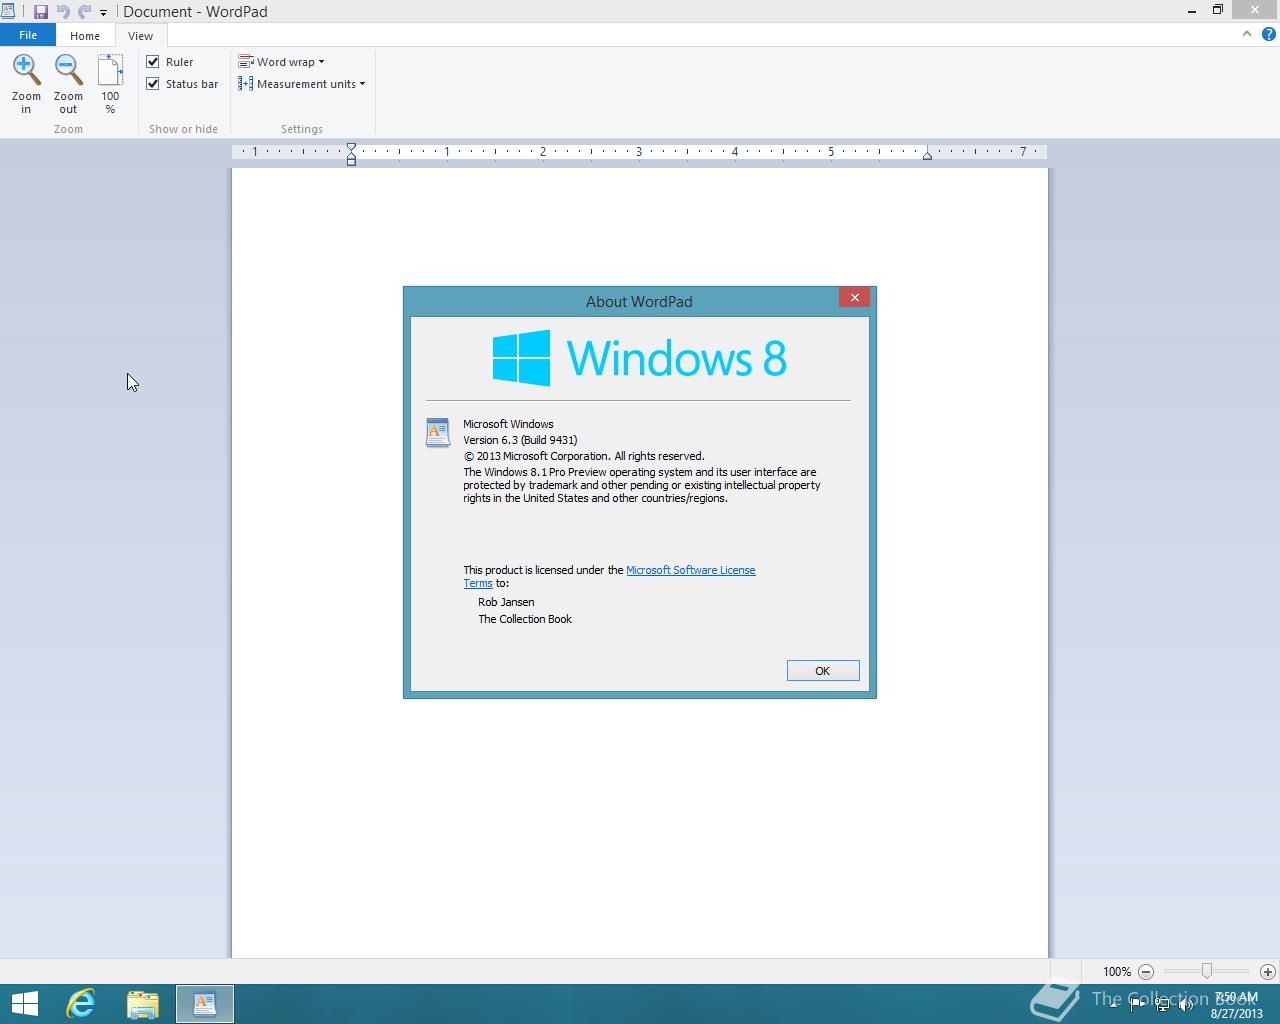Image resolution: width=1280 pixels, height=1024 pixels.
Task: Open the Microsoft Software License link
Action: [691, 570]
